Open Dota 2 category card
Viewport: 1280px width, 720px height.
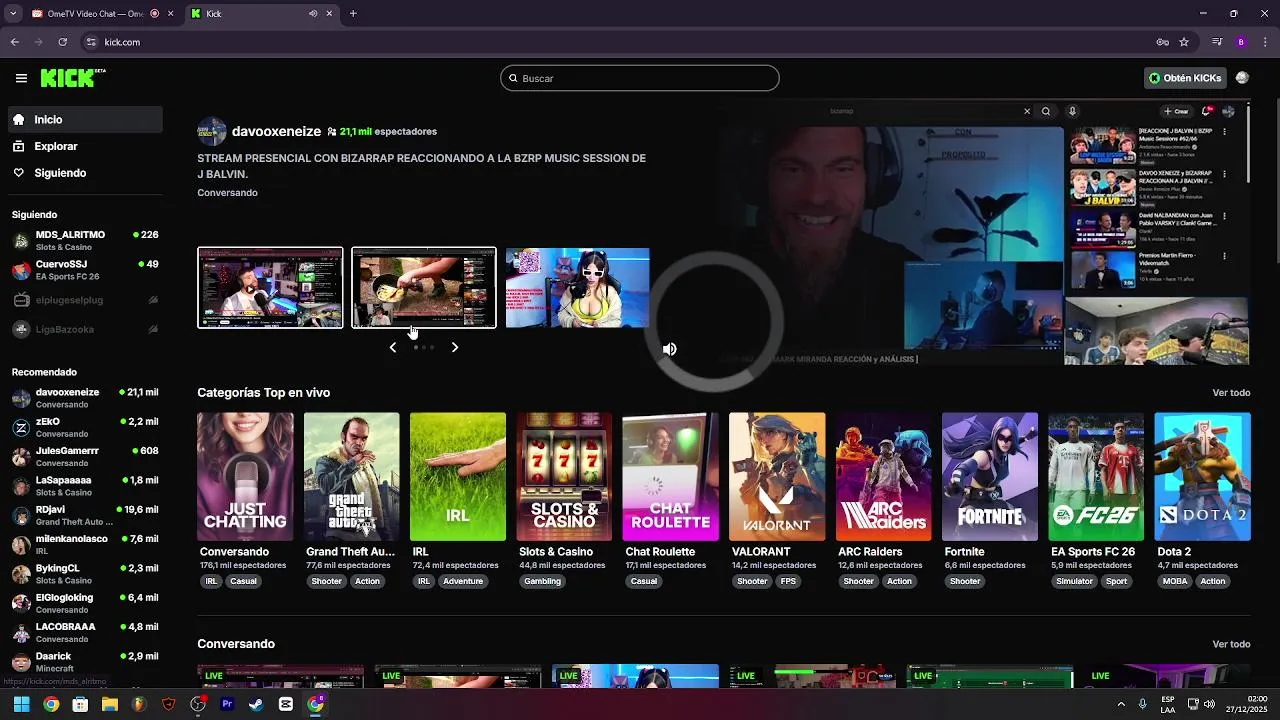point(1202,477)
